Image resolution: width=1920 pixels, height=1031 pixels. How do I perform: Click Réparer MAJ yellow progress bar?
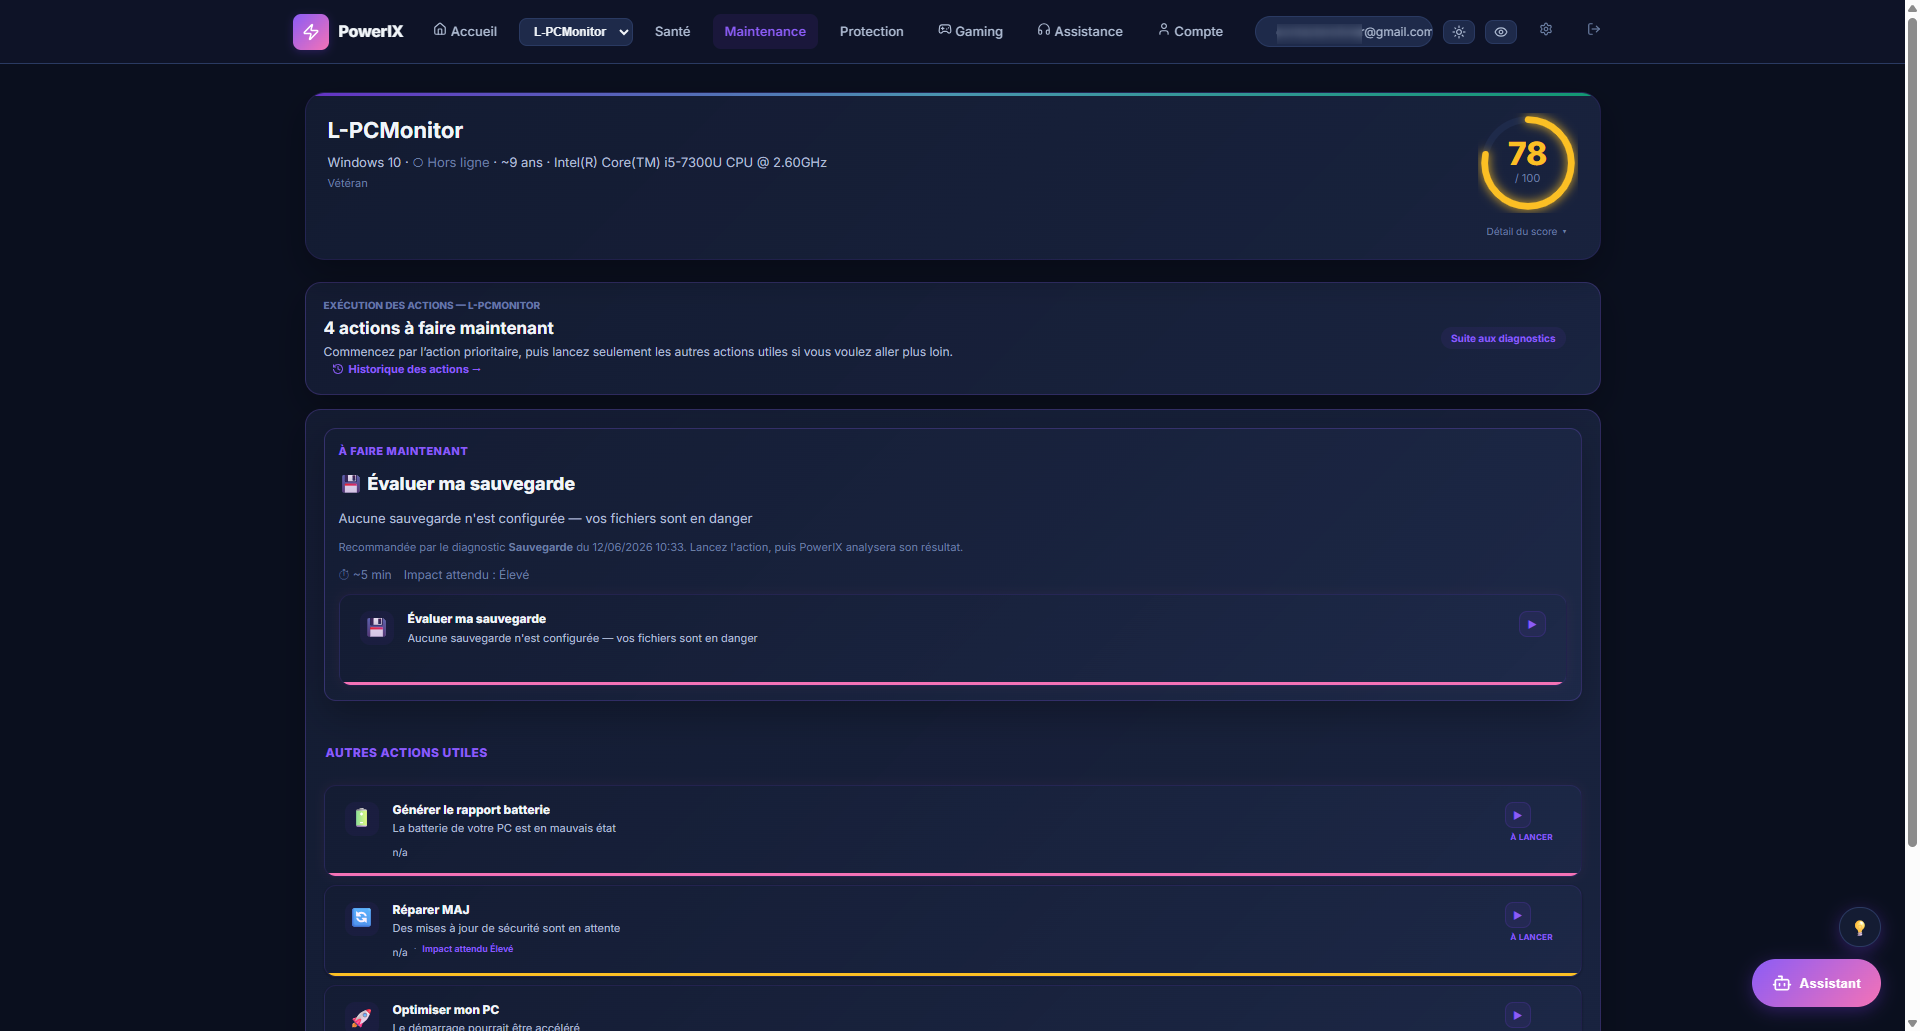[952, 973]
